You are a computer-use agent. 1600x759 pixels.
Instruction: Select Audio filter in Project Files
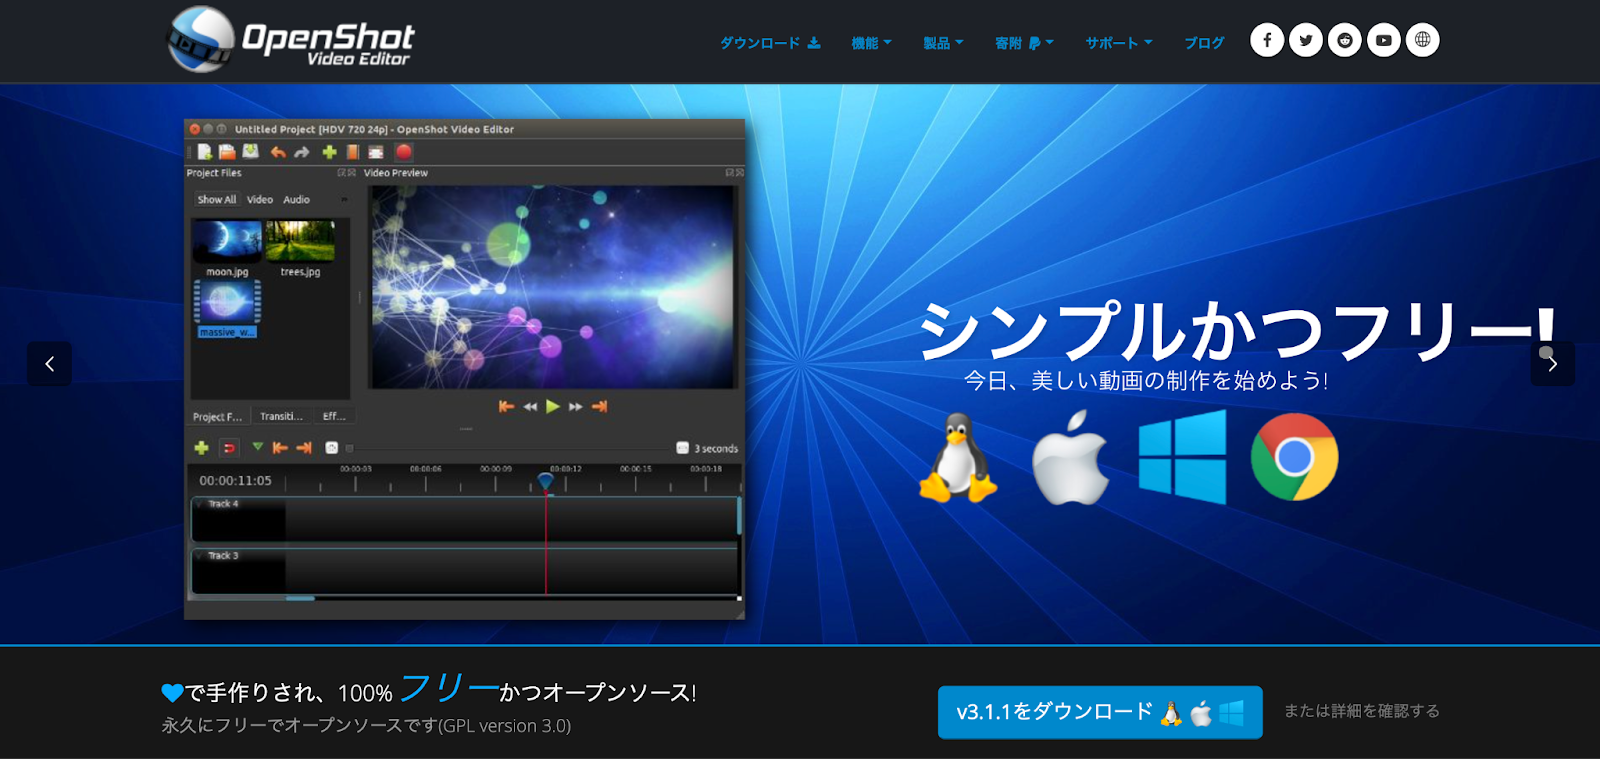point(297,200)
